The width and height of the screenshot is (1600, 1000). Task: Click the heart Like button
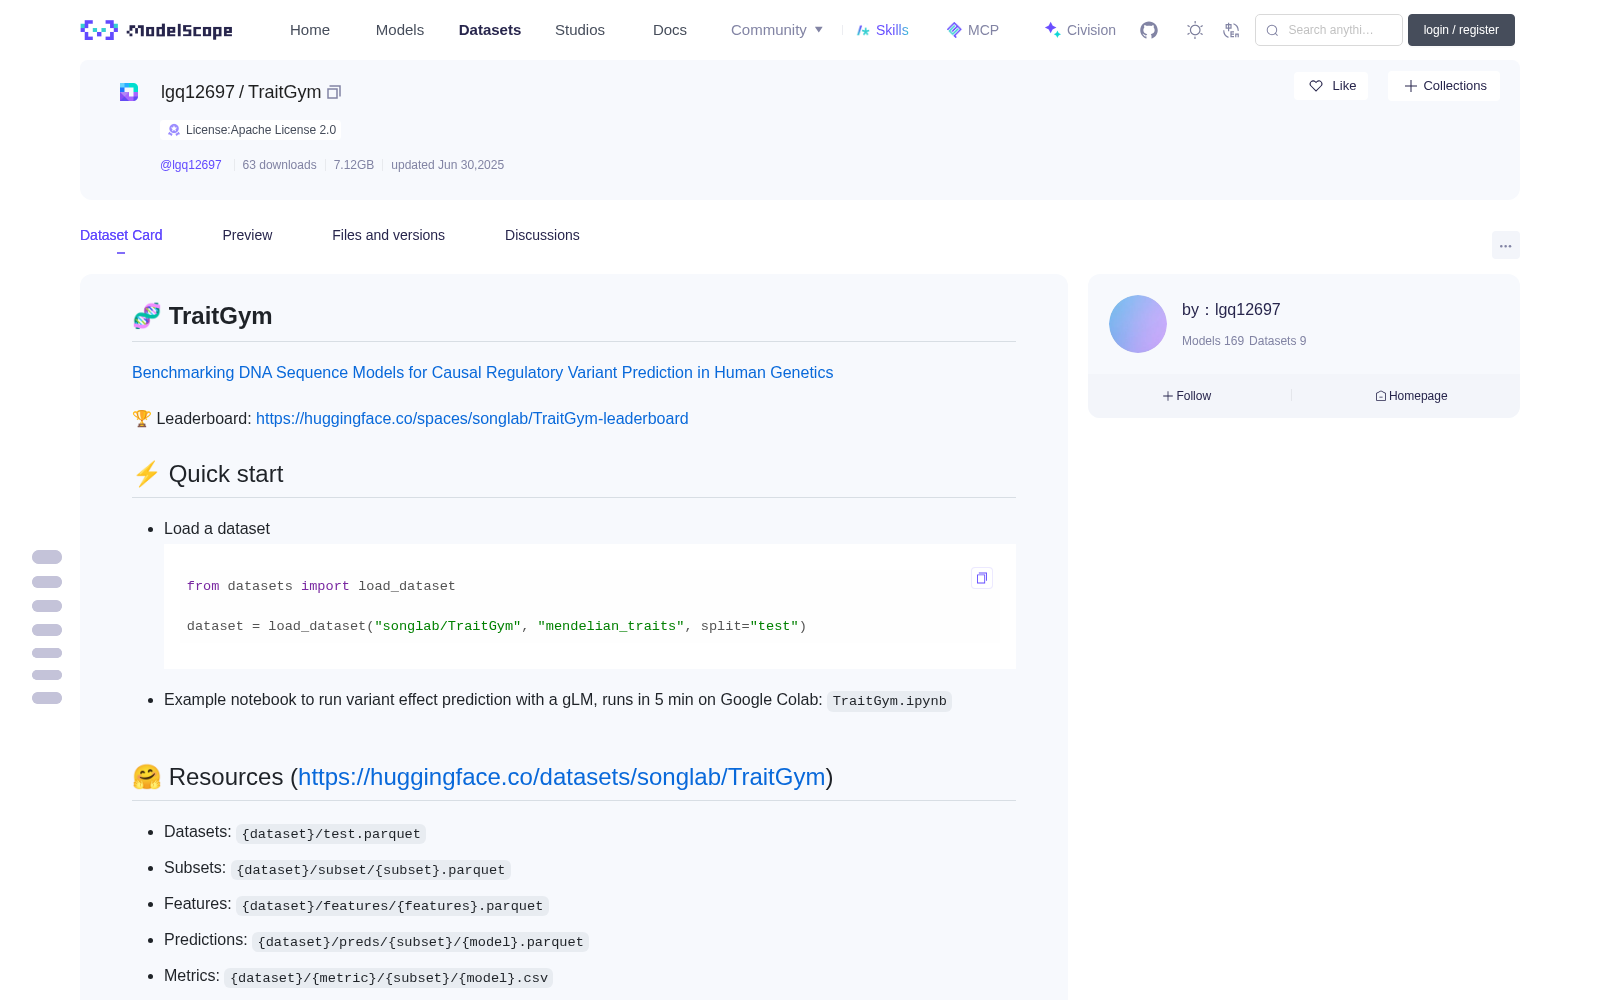coord(1331,86)
